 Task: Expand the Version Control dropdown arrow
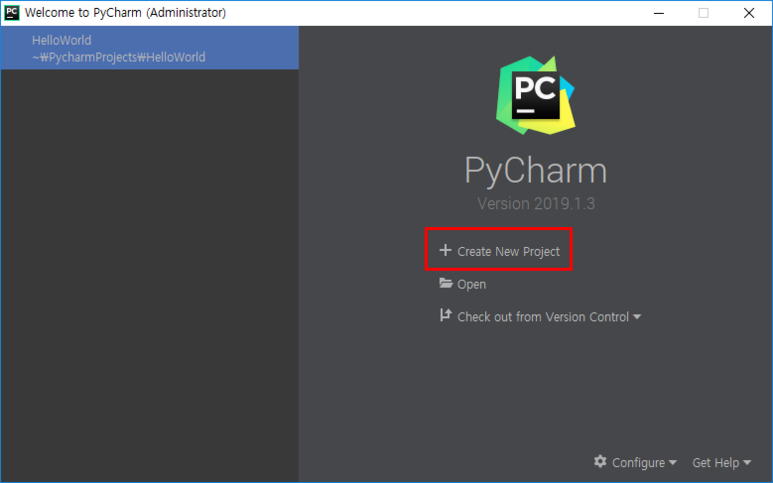coord(636,317)
